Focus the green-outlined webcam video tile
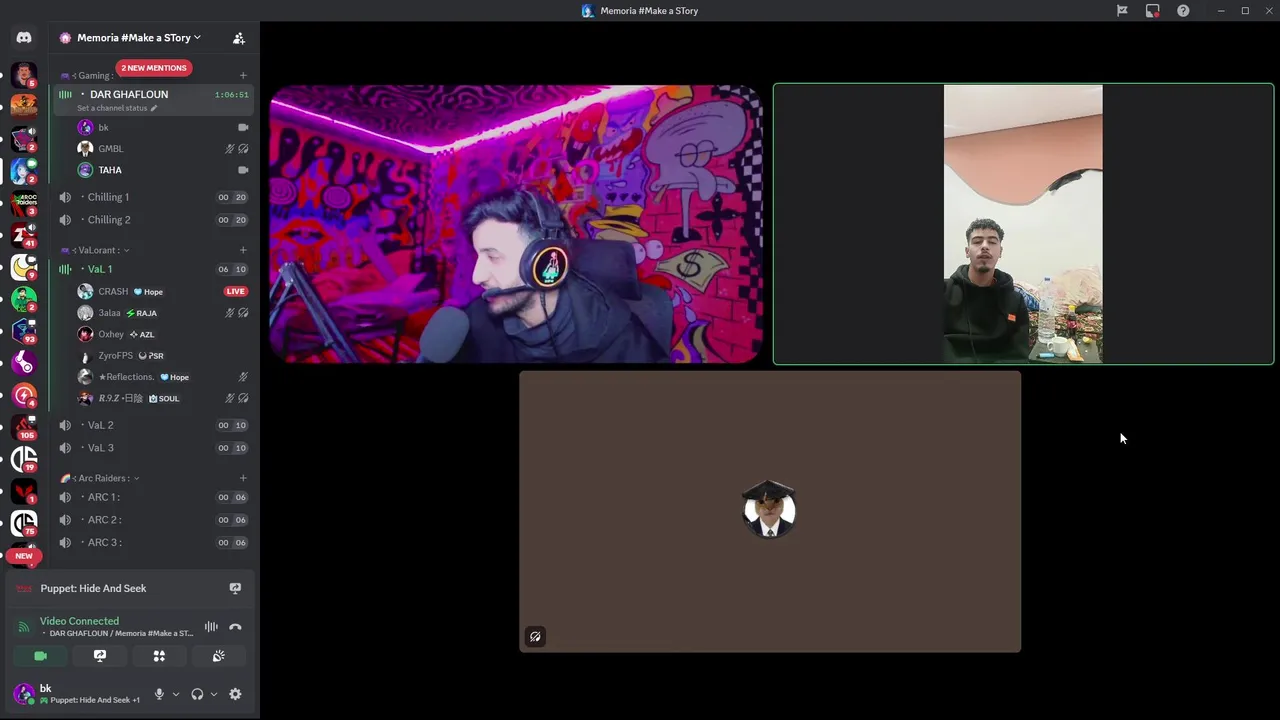Viewport: 1280px width, 720px height. [x=1023, y=224]
